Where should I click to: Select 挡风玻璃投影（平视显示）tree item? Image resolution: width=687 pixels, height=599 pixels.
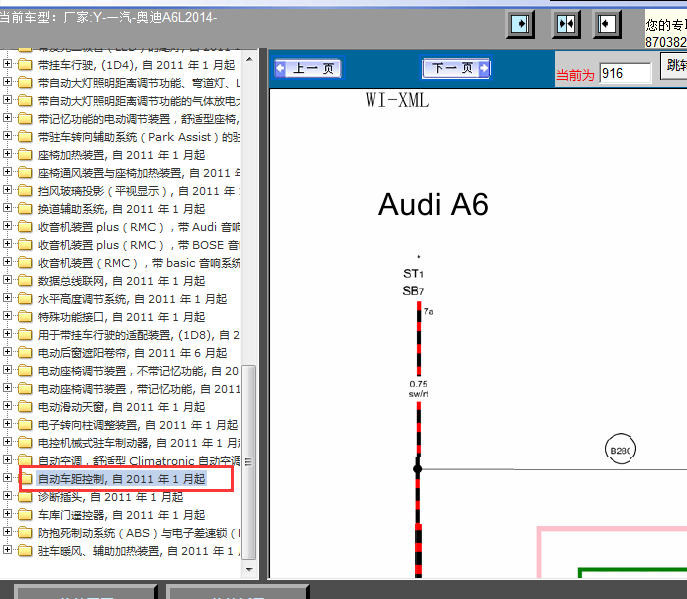point(139,191)
